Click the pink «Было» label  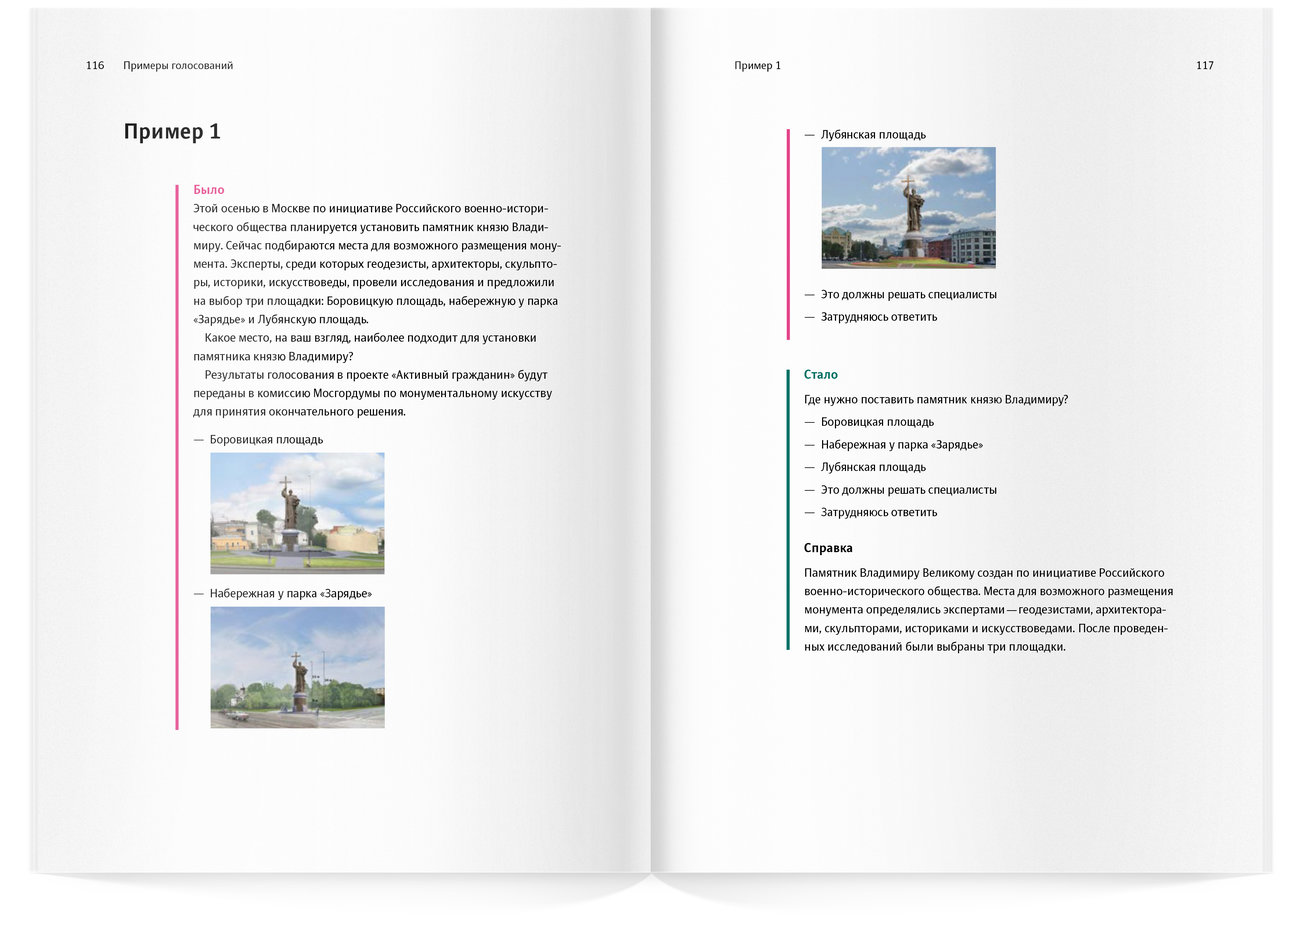click(x=209, y=190)
